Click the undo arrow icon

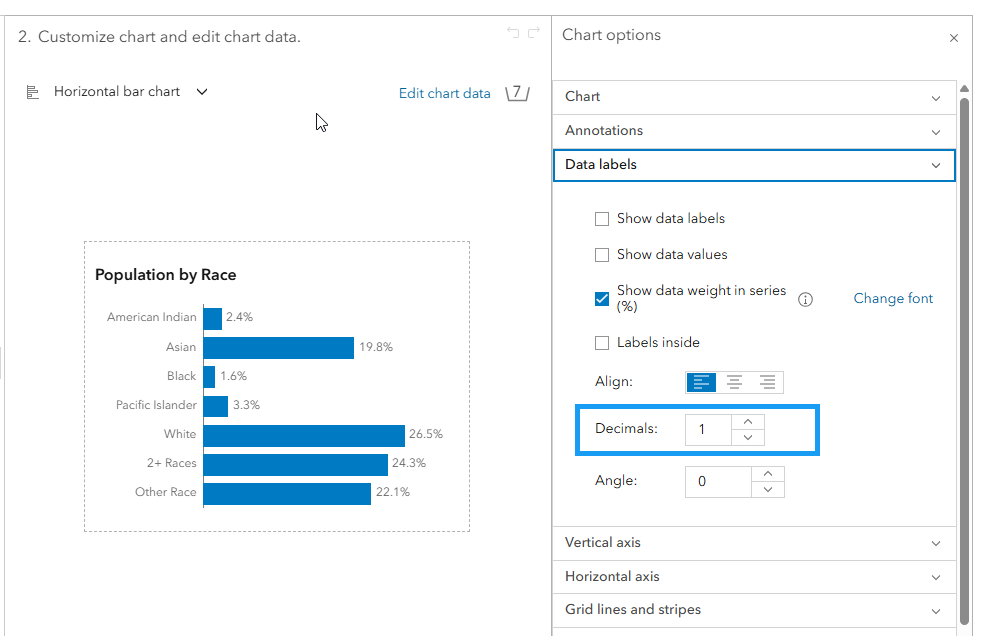tap(513, 34)
